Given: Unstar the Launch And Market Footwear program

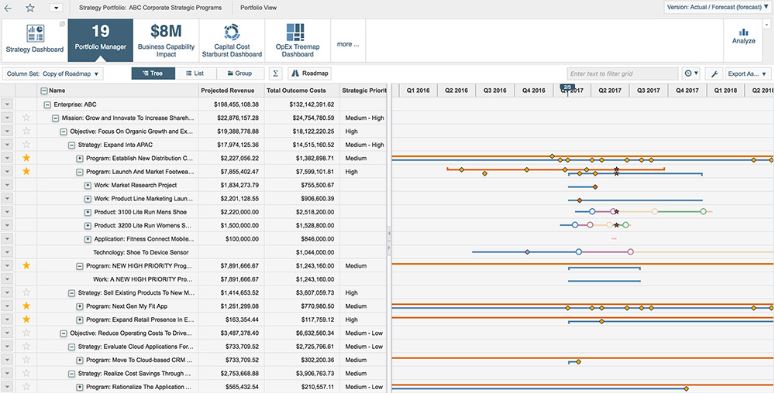Looking at the screenshot, I should [x=27, y=171].
